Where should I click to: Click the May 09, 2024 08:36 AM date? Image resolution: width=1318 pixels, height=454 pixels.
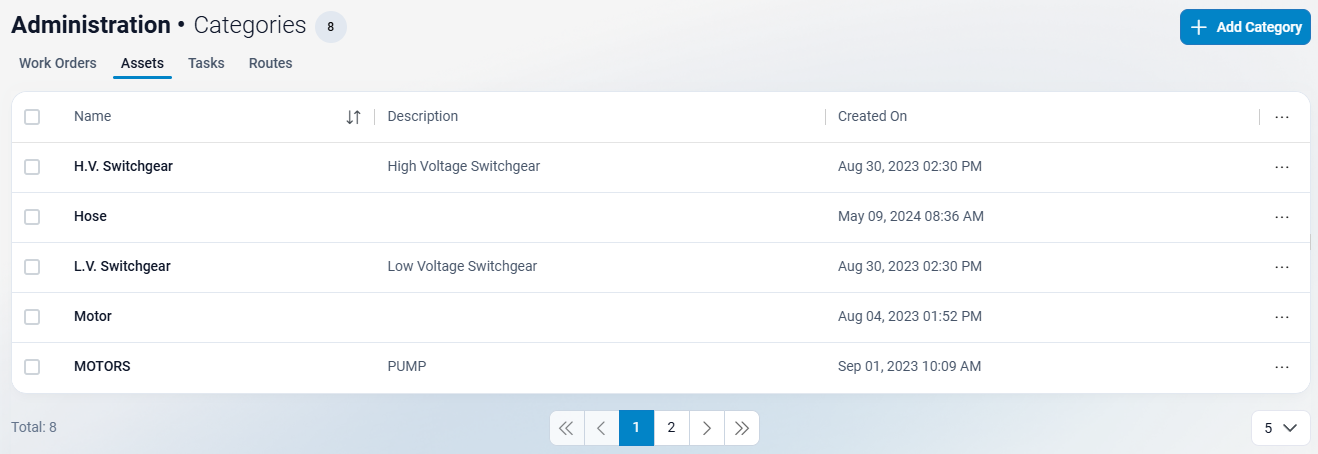click(x=910, y=216)
